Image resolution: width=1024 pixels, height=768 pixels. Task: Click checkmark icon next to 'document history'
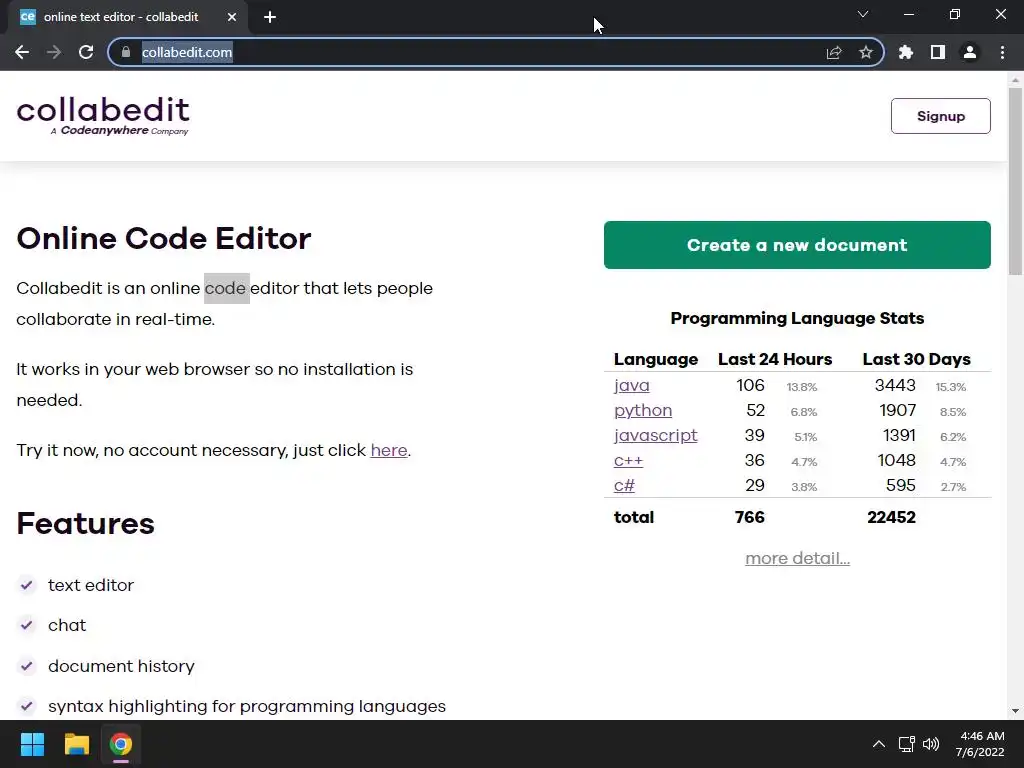point(26,665)
